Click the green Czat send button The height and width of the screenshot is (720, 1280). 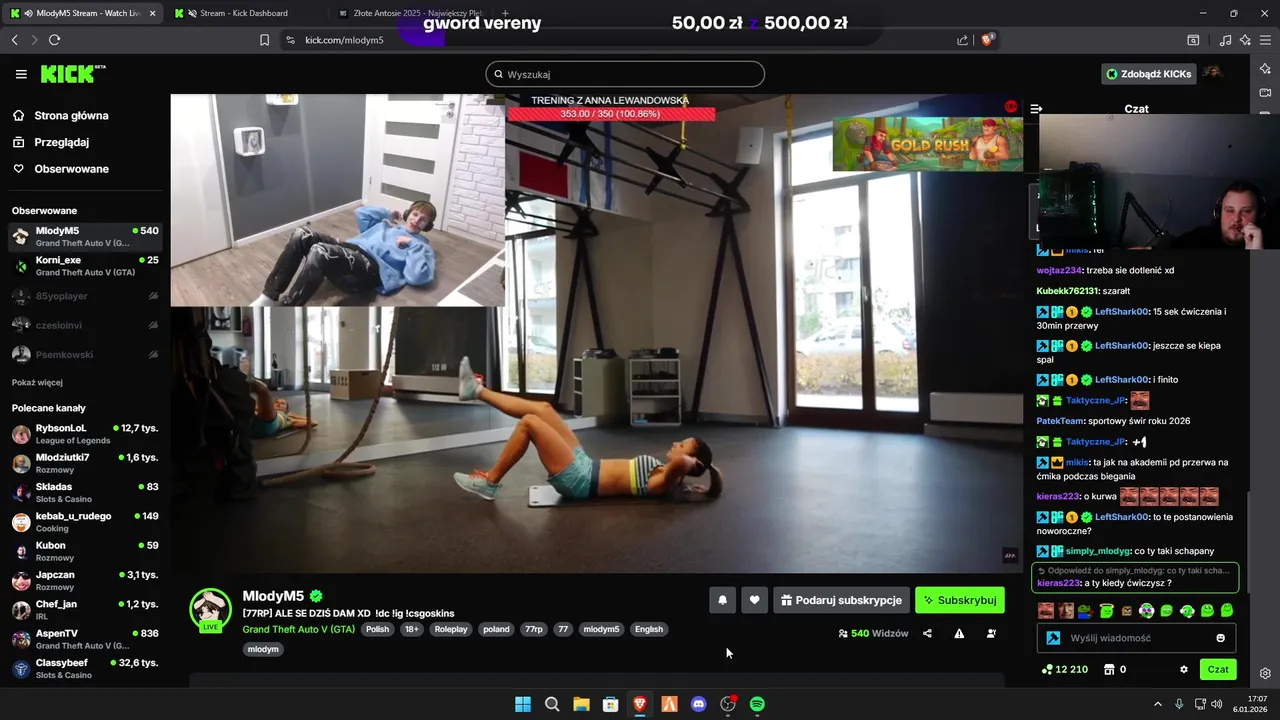click(x=1218, y=669)
